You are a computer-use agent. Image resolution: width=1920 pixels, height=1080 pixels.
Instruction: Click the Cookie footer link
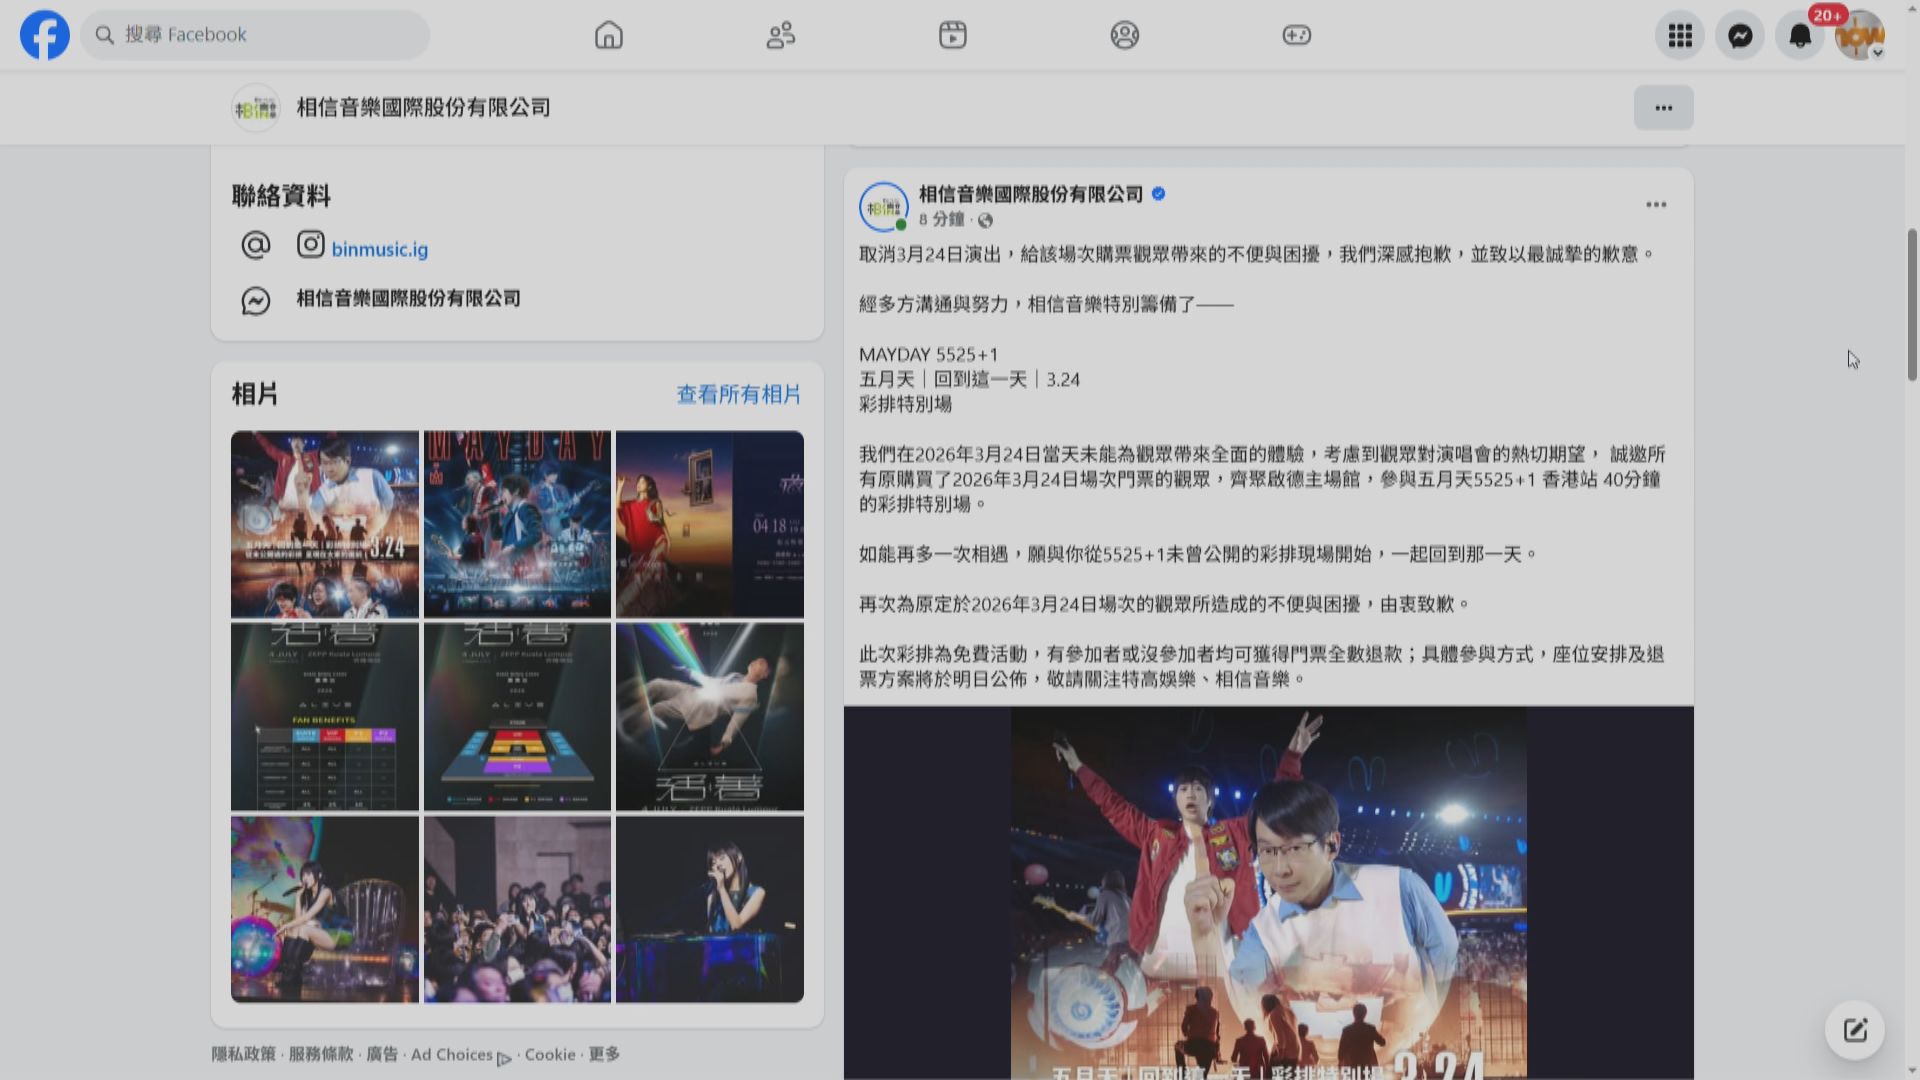(550, 1054)
